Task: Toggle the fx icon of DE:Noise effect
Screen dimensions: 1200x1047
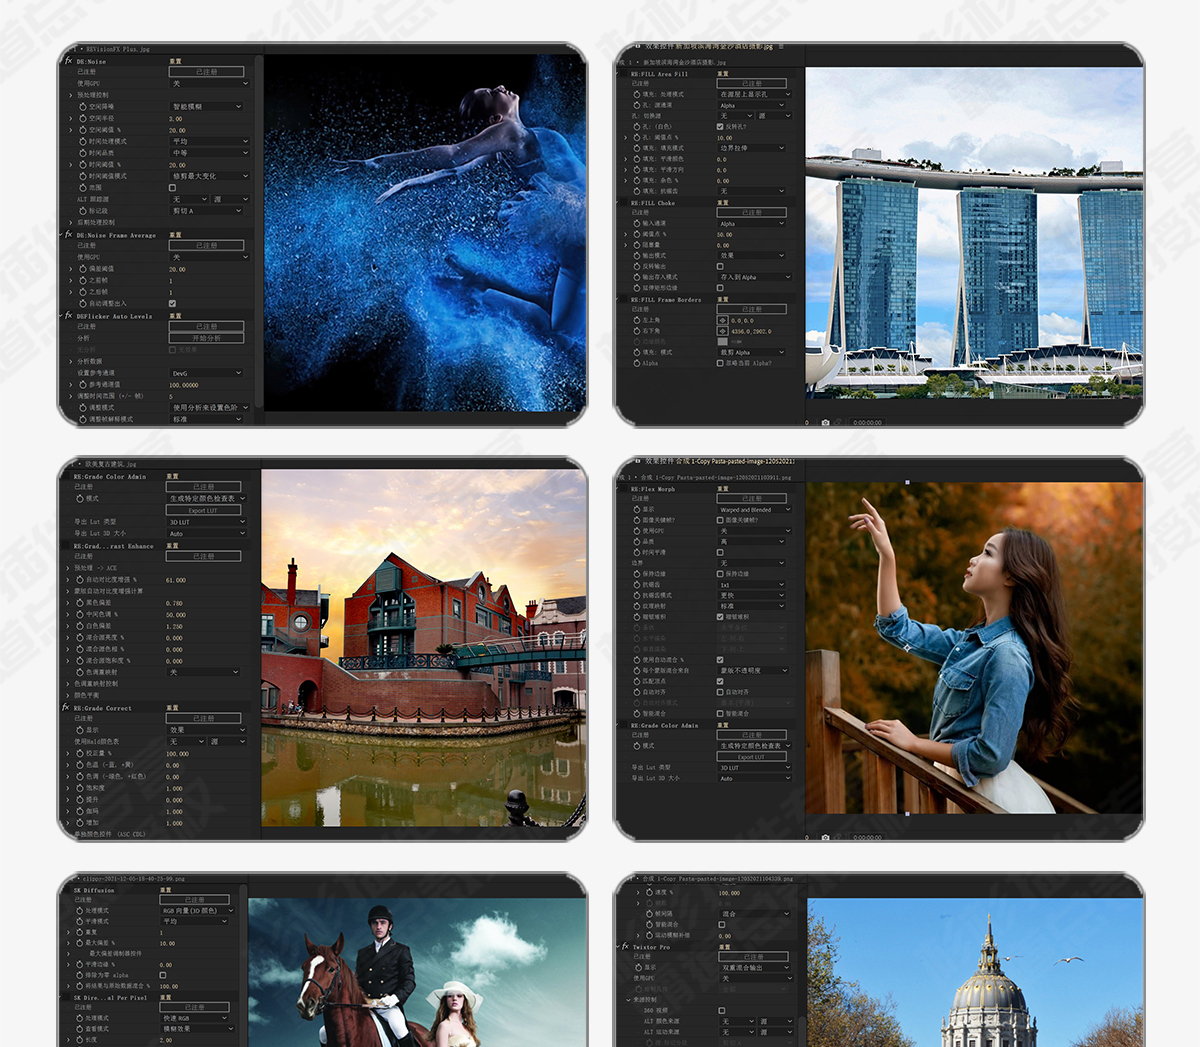Action: click(x=68, y=61)
